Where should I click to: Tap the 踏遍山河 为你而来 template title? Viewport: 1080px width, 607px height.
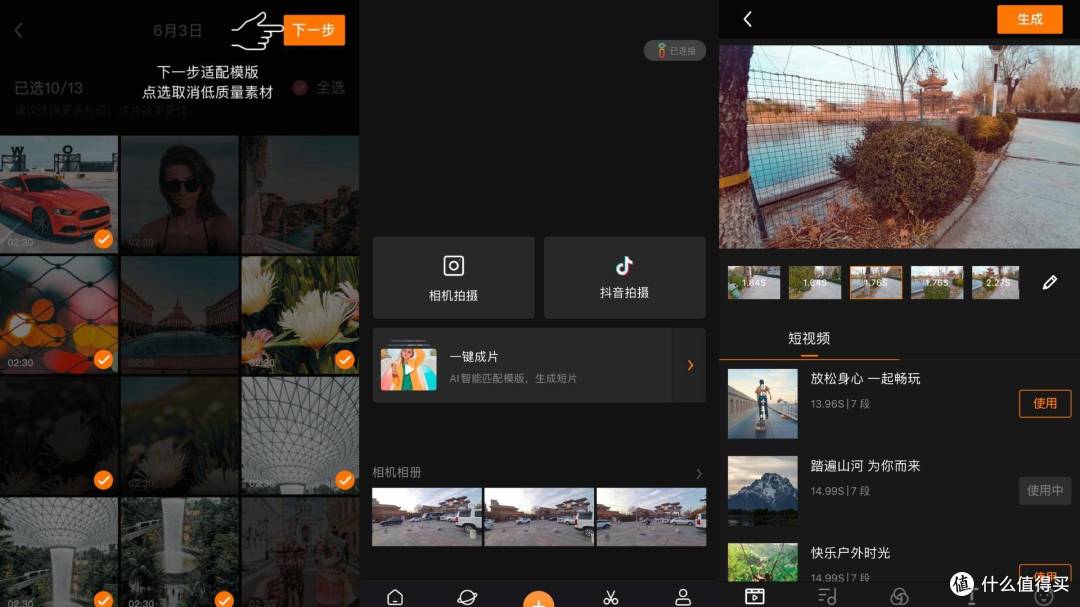coord(865,466)
